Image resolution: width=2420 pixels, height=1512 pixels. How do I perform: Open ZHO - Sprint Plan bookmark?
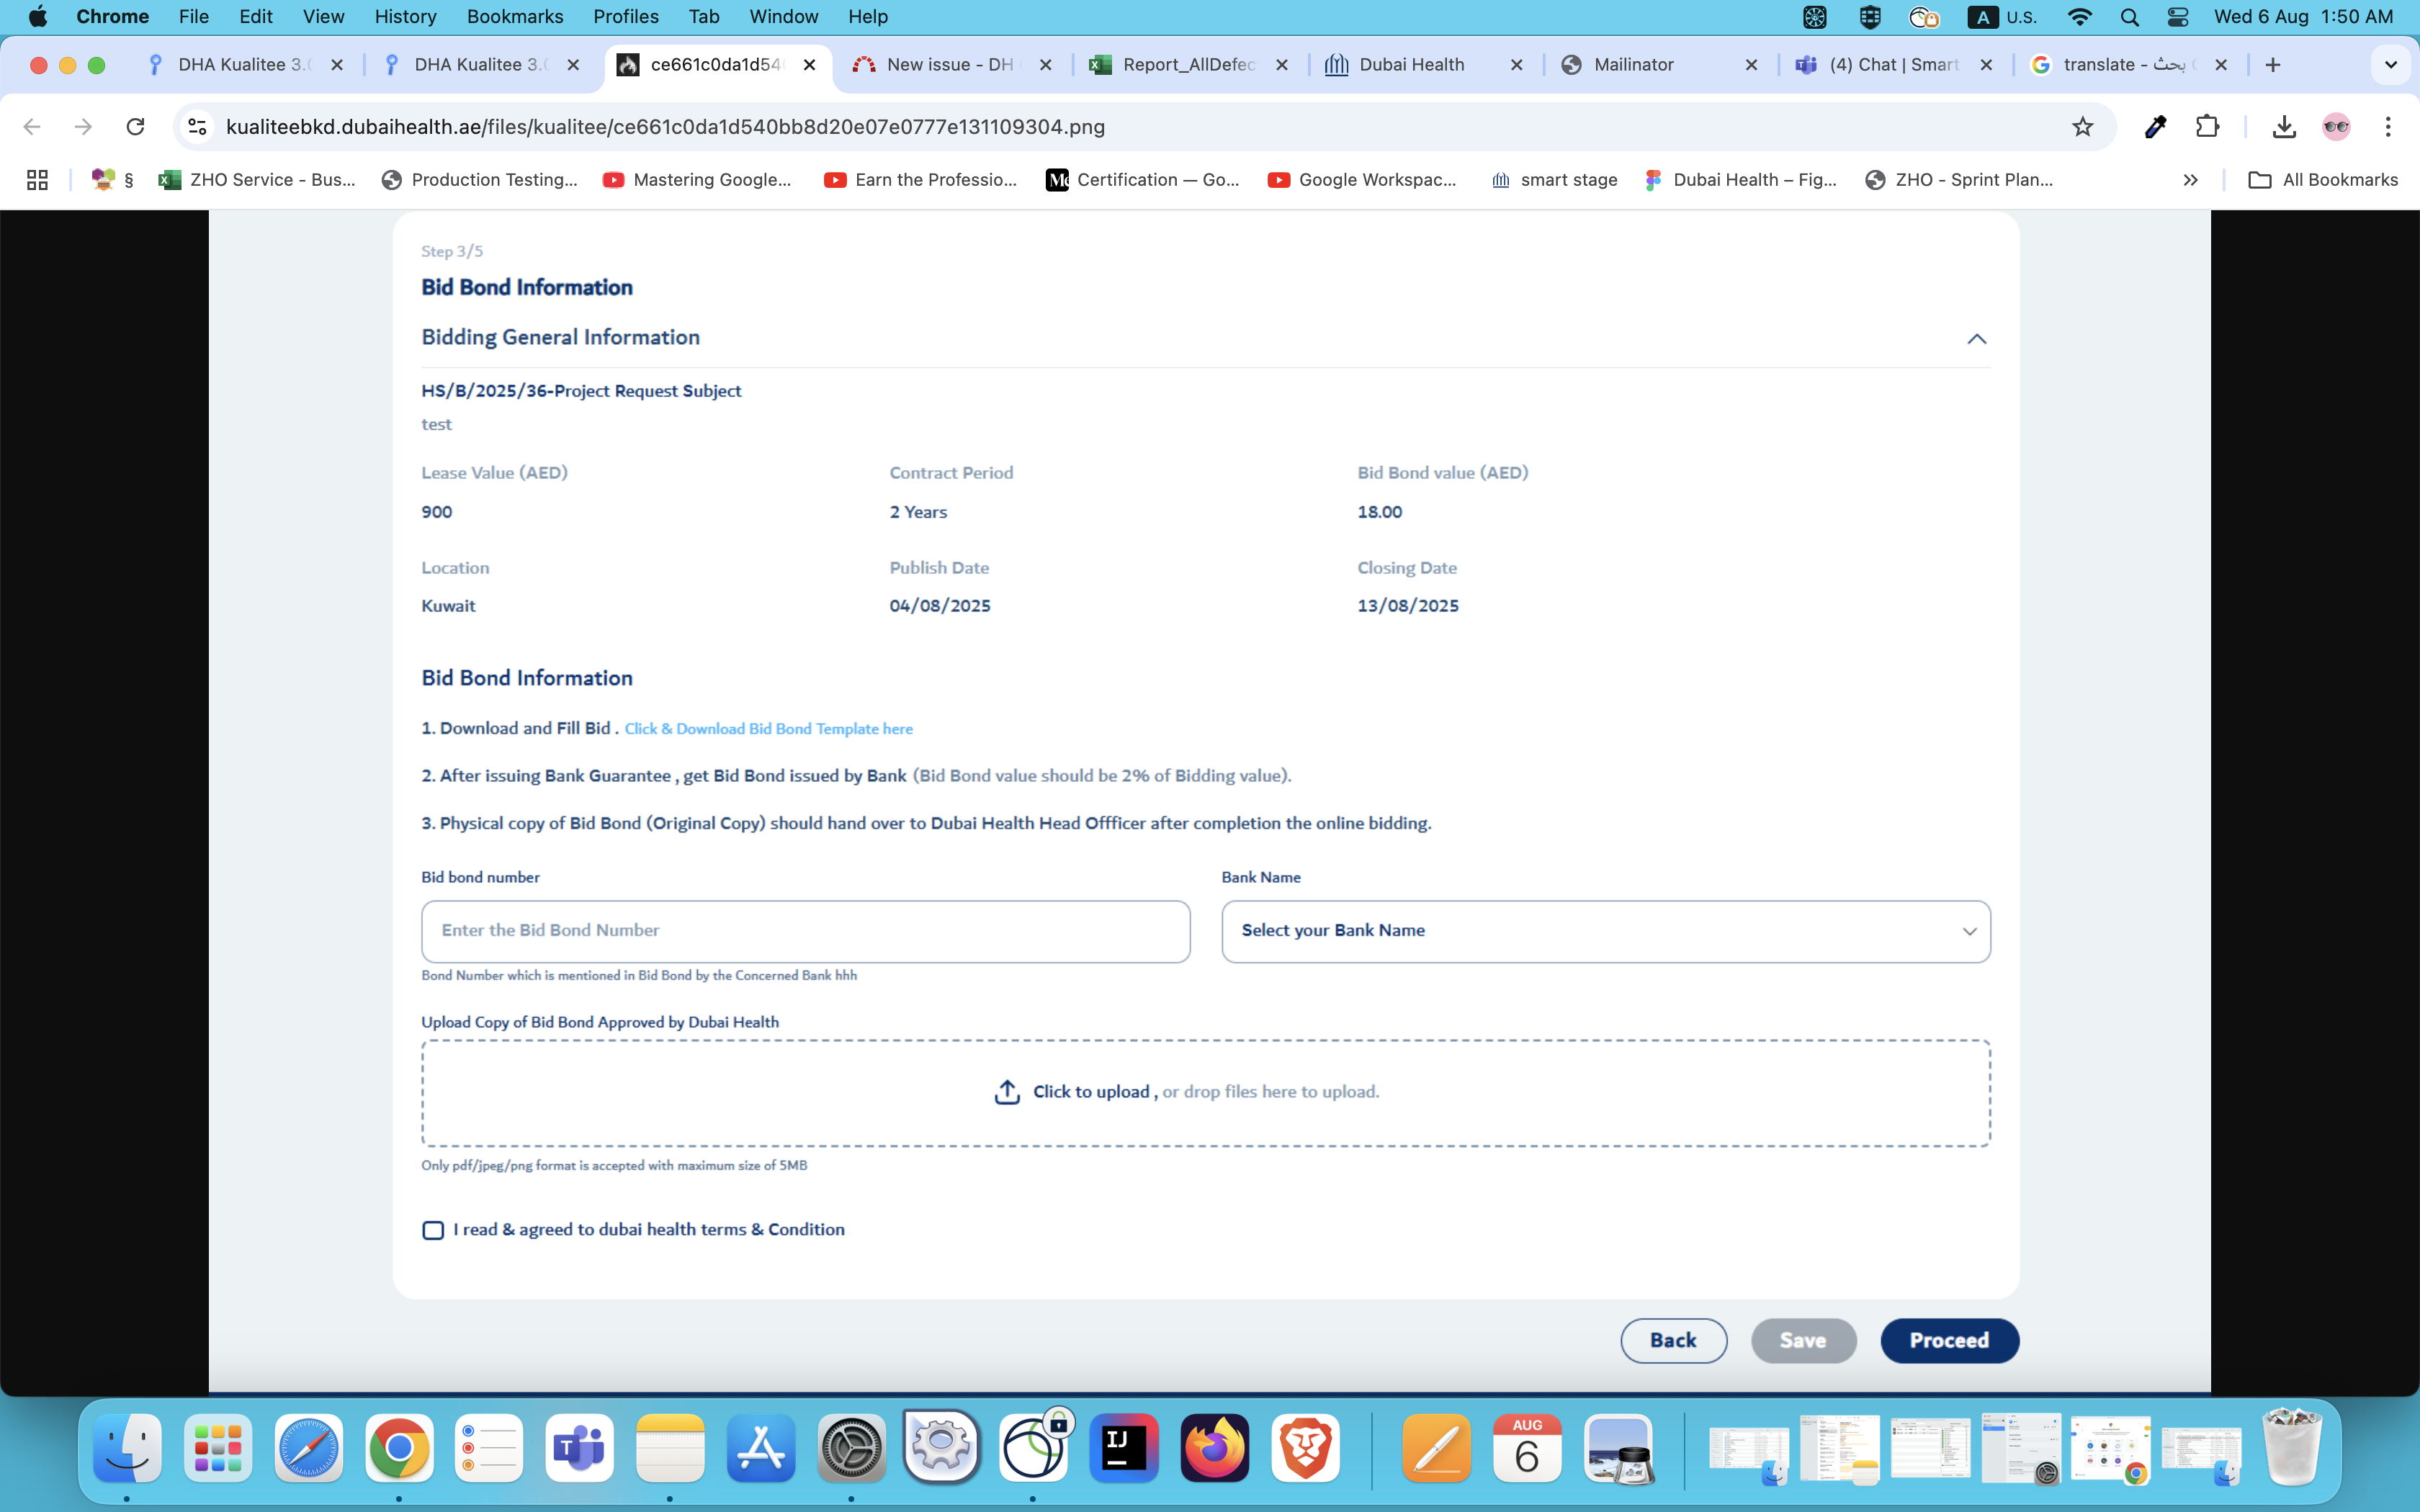point(1959,180)
